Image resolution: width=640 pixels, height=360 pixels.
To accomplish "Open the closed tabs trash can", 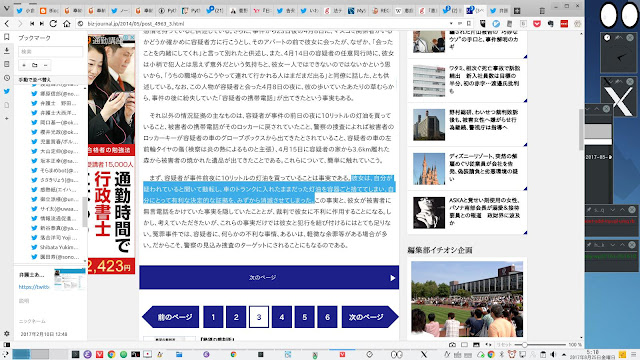I will [x=542, y=11].
